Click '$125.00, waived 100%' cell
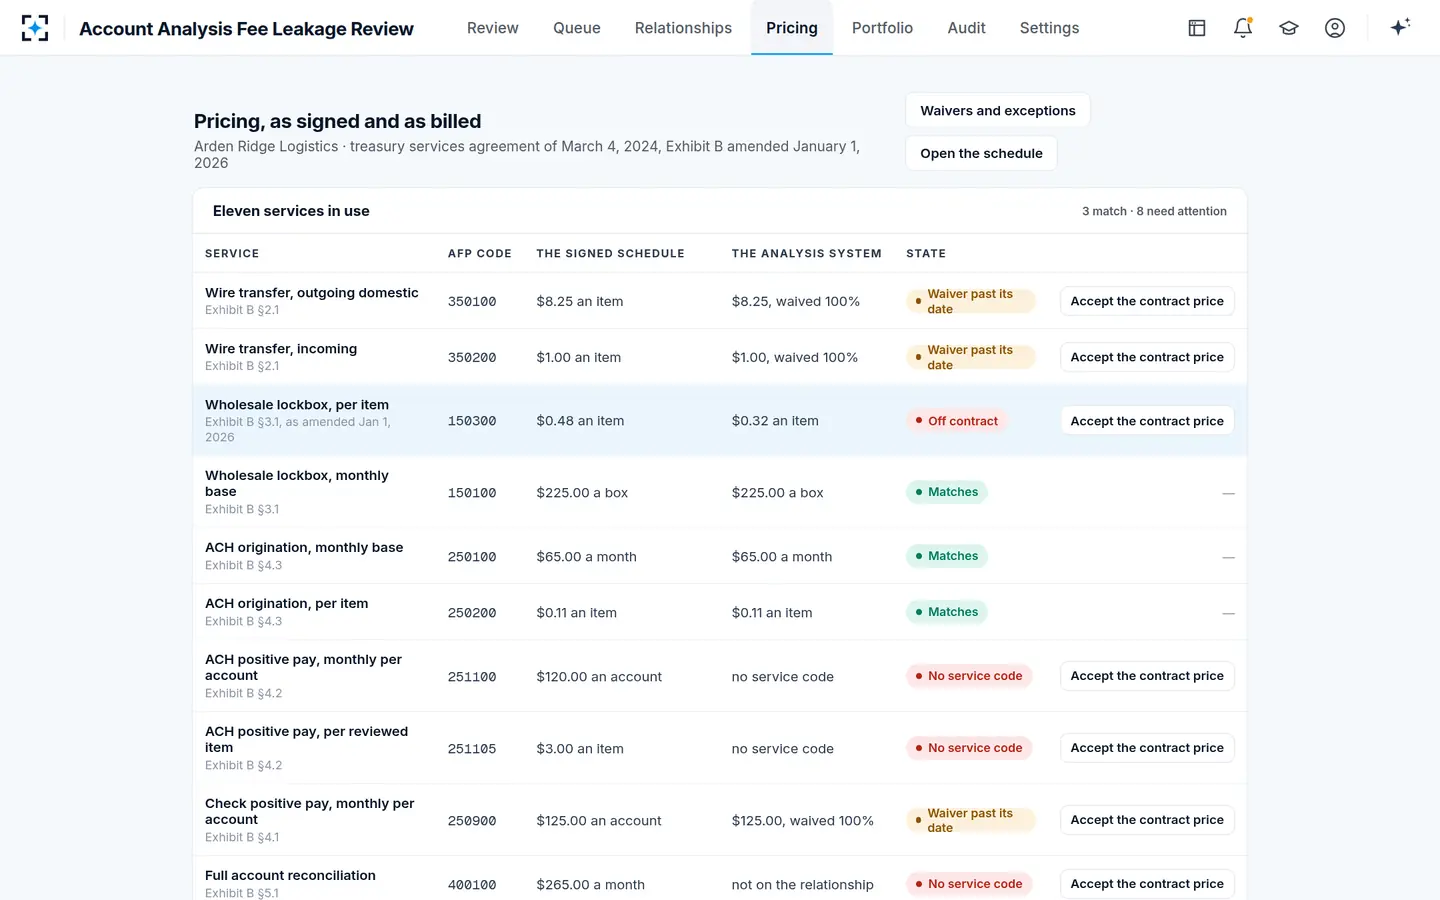 [x=802, y=821]
